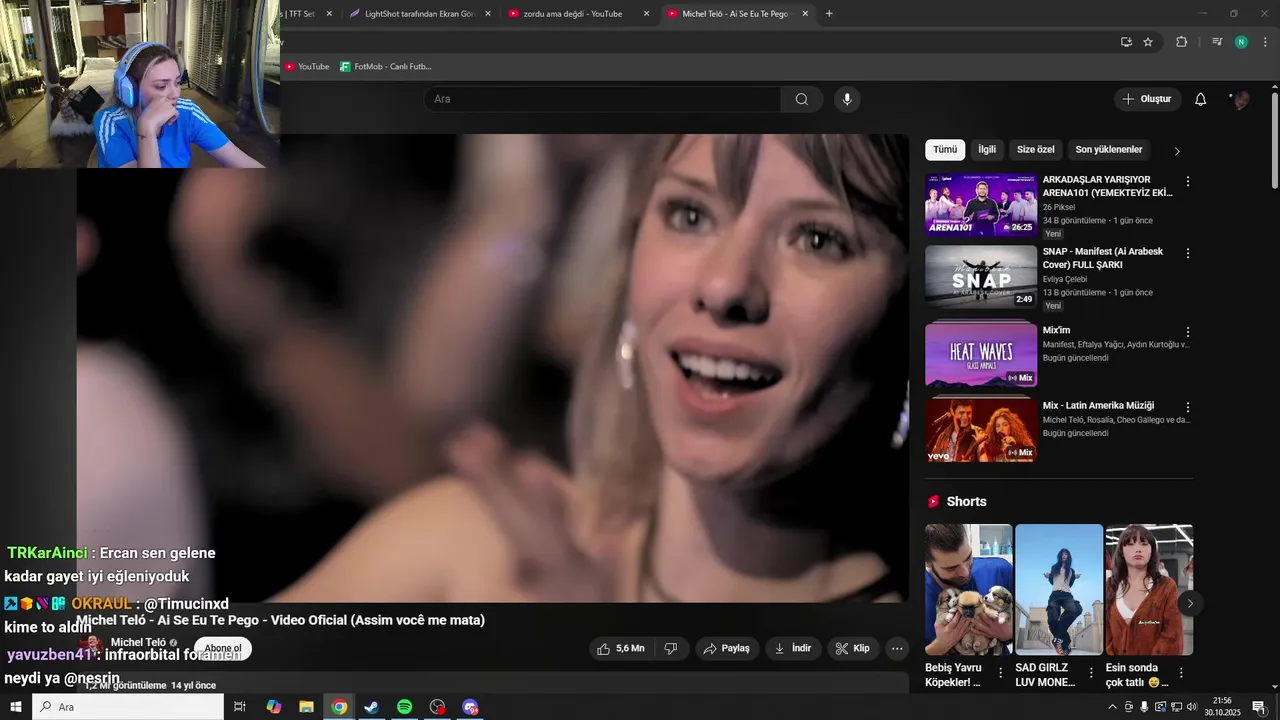Close the zordu ama değdi tab
The image size is (1280, 720).
point(646,14)
